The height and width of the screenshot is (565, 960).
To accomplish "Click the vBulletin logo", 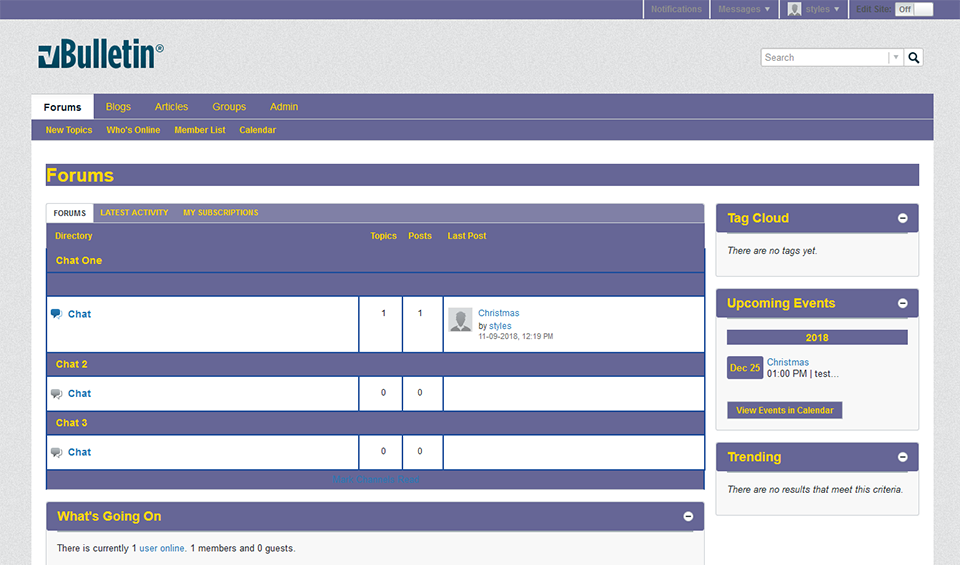I will tap(100, 54).
